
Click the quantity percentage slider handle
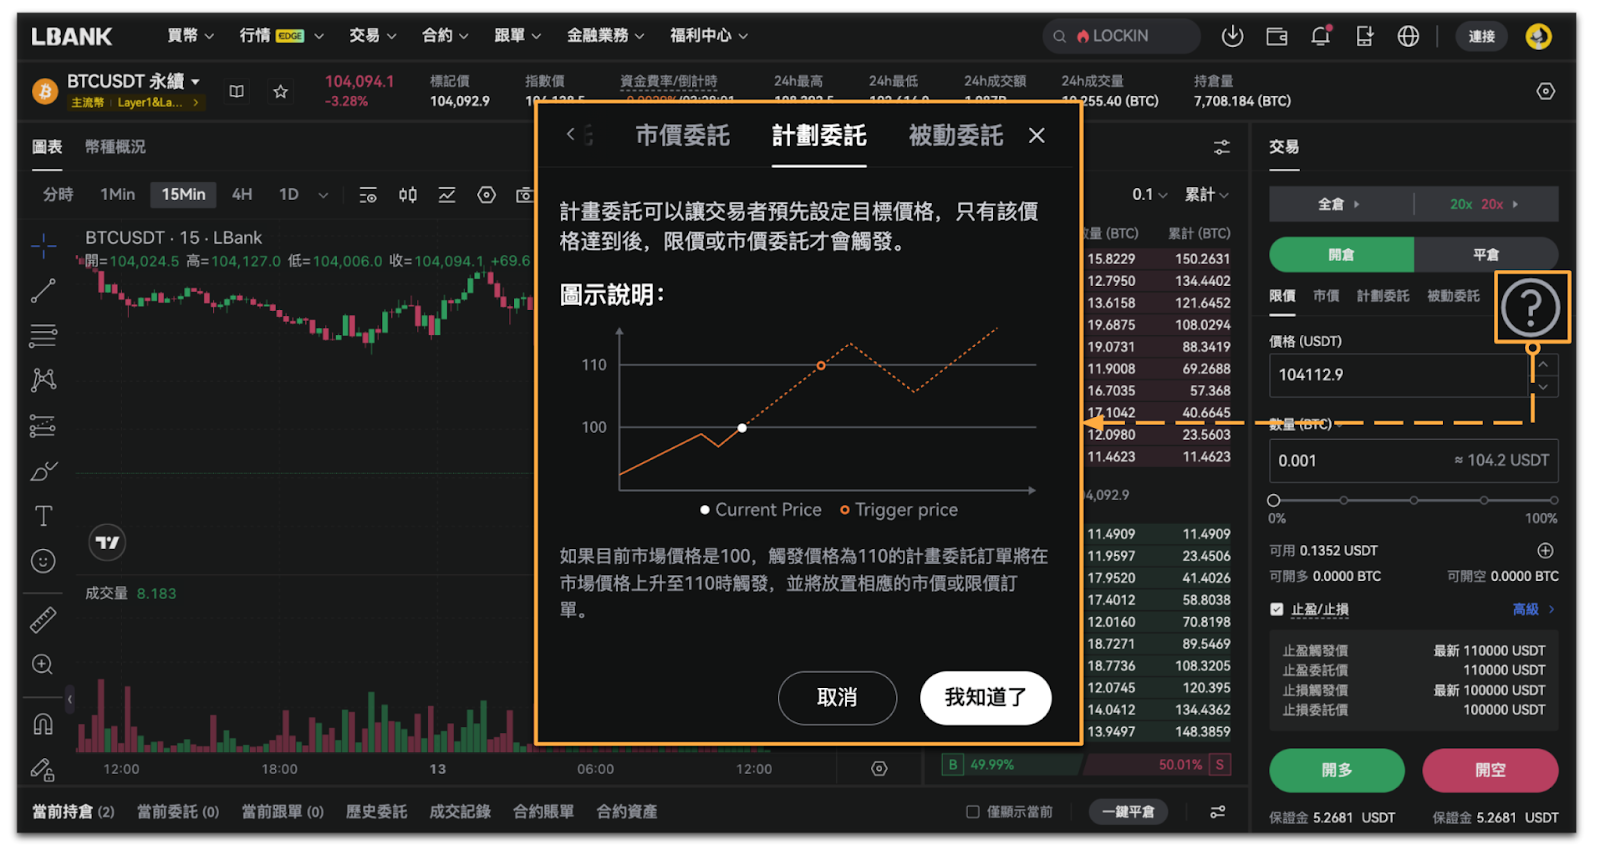(x=1274, y=500)
